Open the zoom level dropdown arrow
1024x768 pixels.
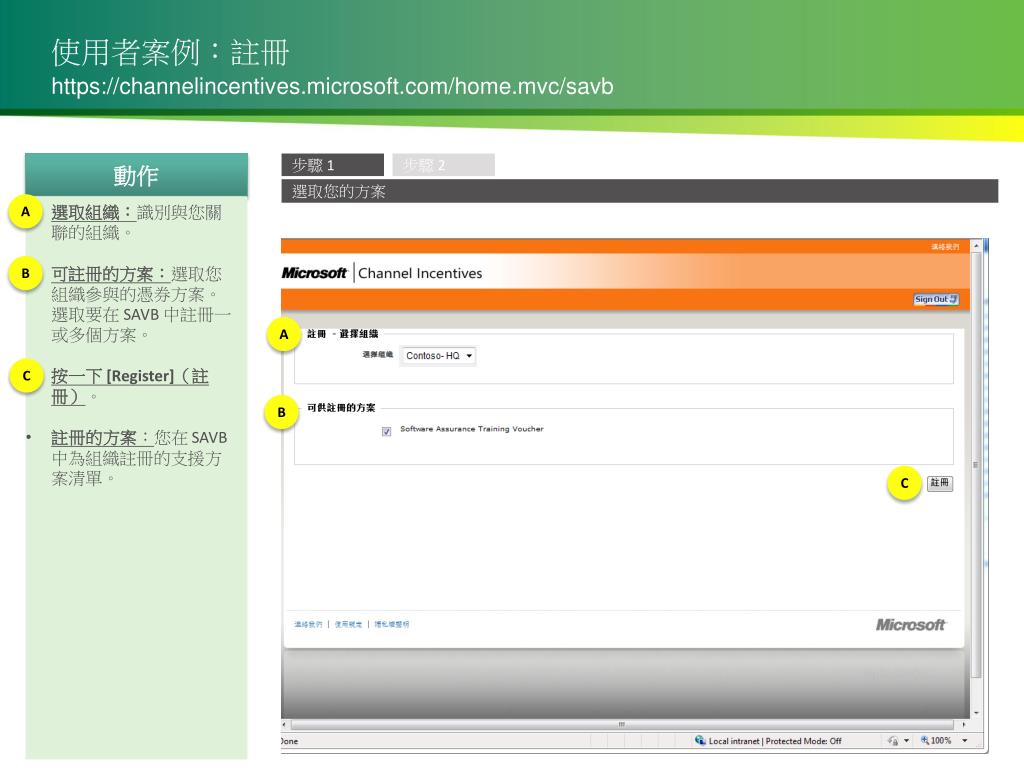click(x=965, y=741)
